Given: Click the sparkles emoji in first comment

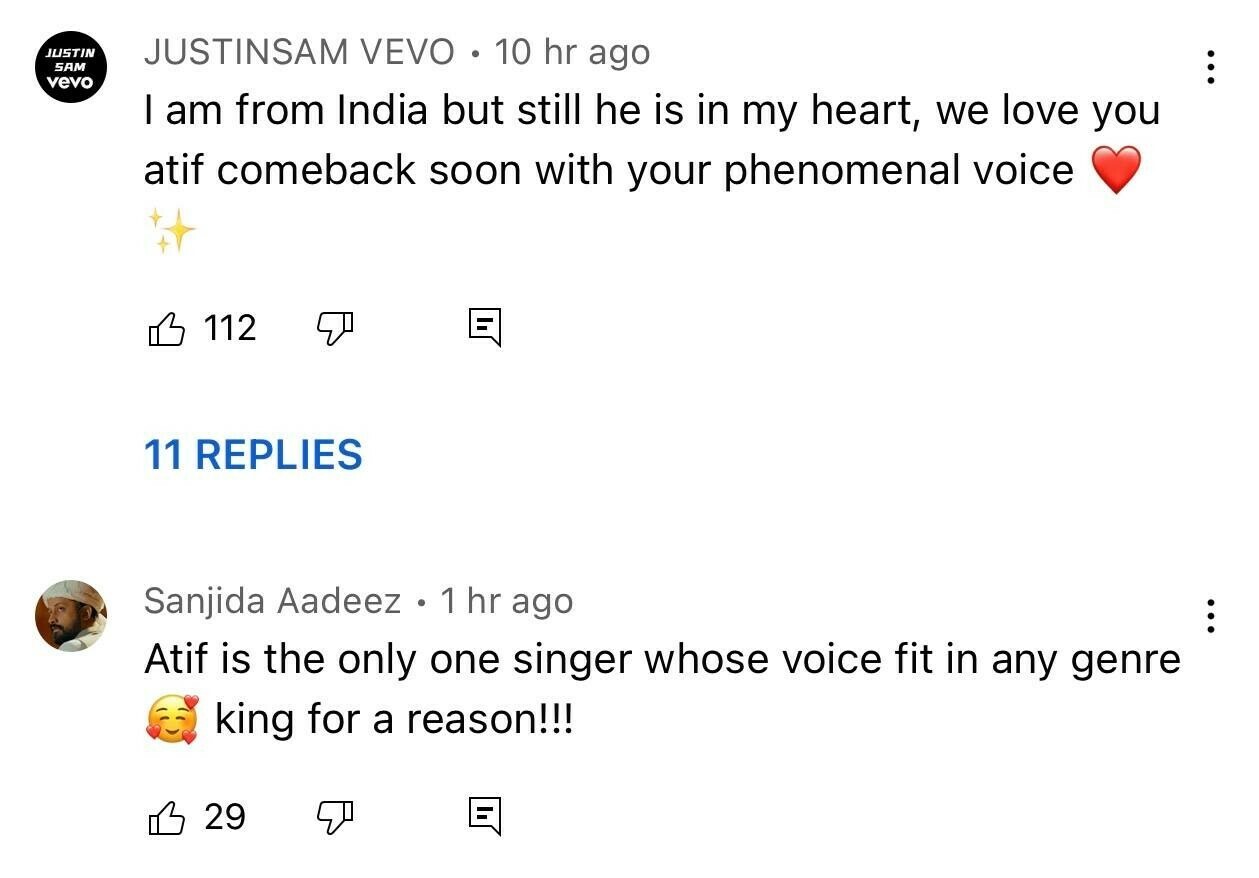Looking at the screenshot, I should tap(172, 230).
